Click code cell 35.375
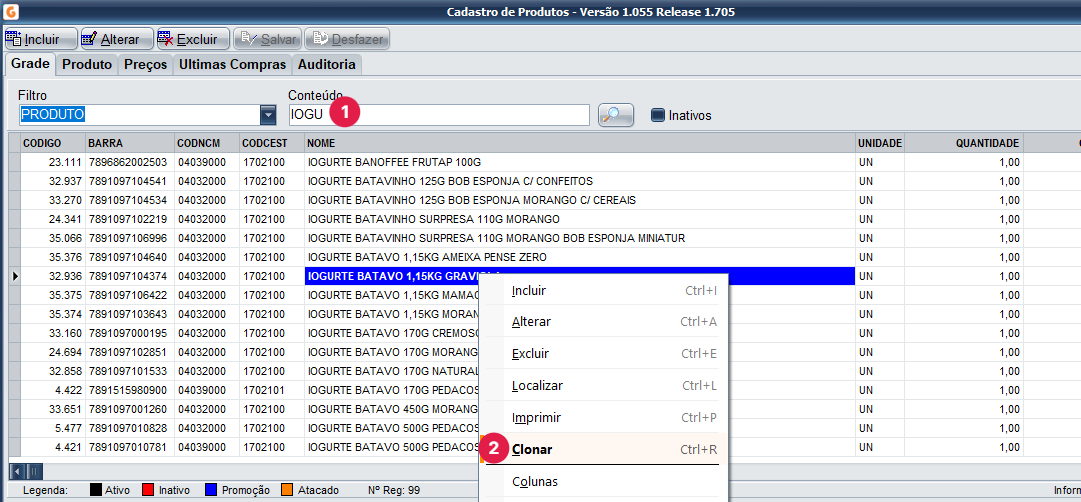The height and width of the screenshot is (502, 1081). pyautogui.click(x=52, y=295)
